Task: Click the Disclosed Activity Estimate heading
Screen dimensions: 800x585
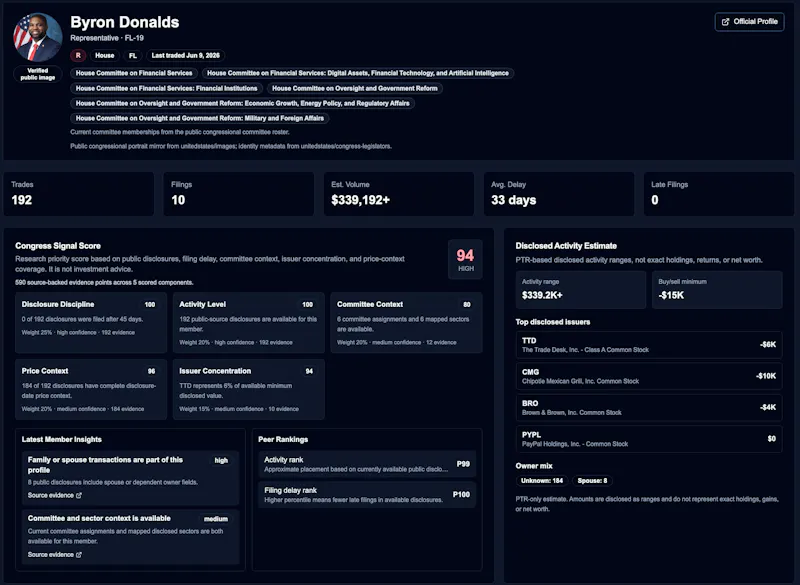Action: pos(566,246)
